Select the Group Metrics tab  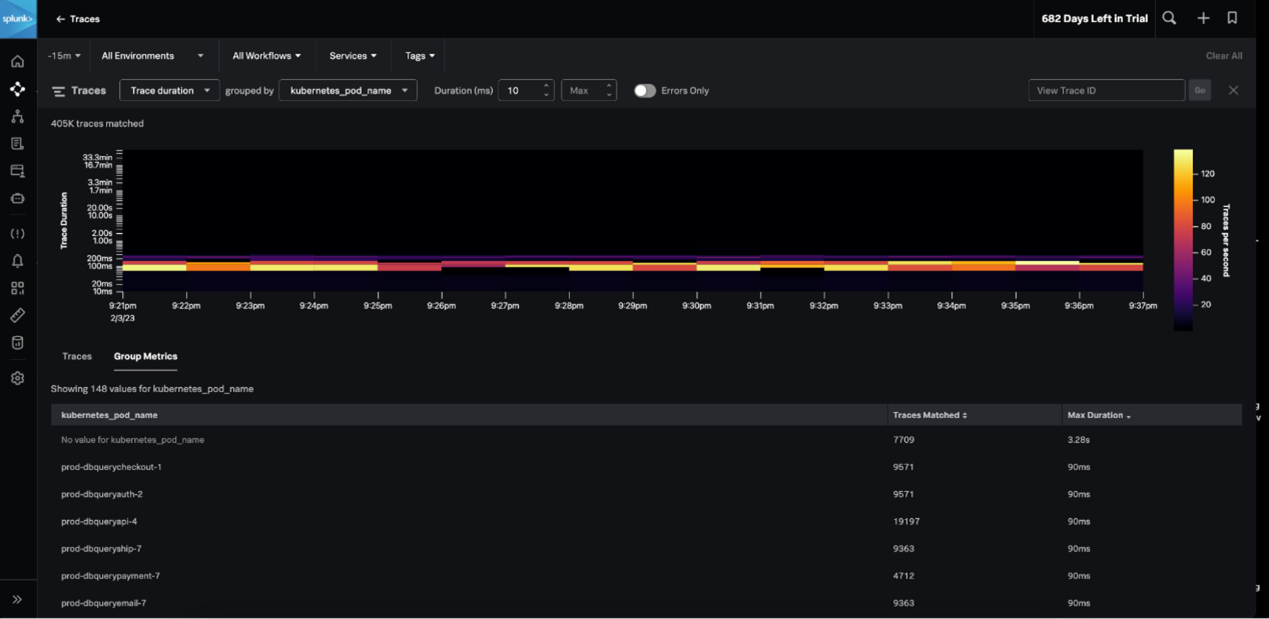[x=145, y=356]
